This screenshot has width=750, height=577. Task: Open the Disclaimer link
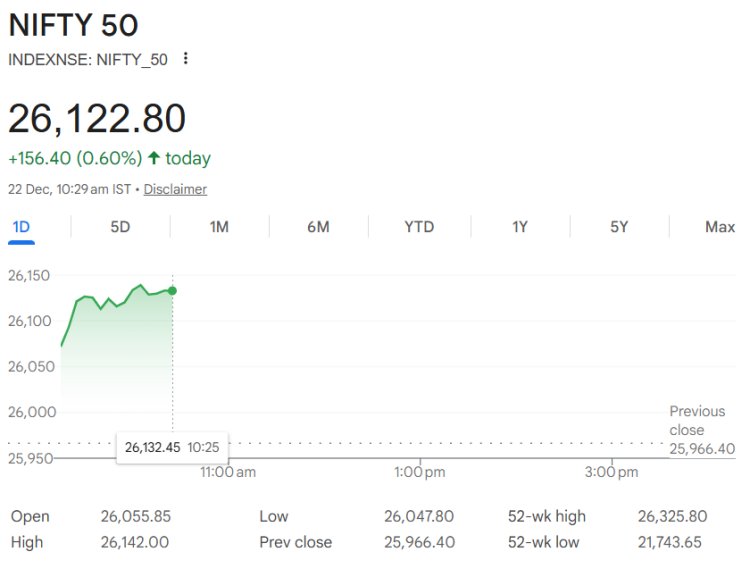point(175,189)
